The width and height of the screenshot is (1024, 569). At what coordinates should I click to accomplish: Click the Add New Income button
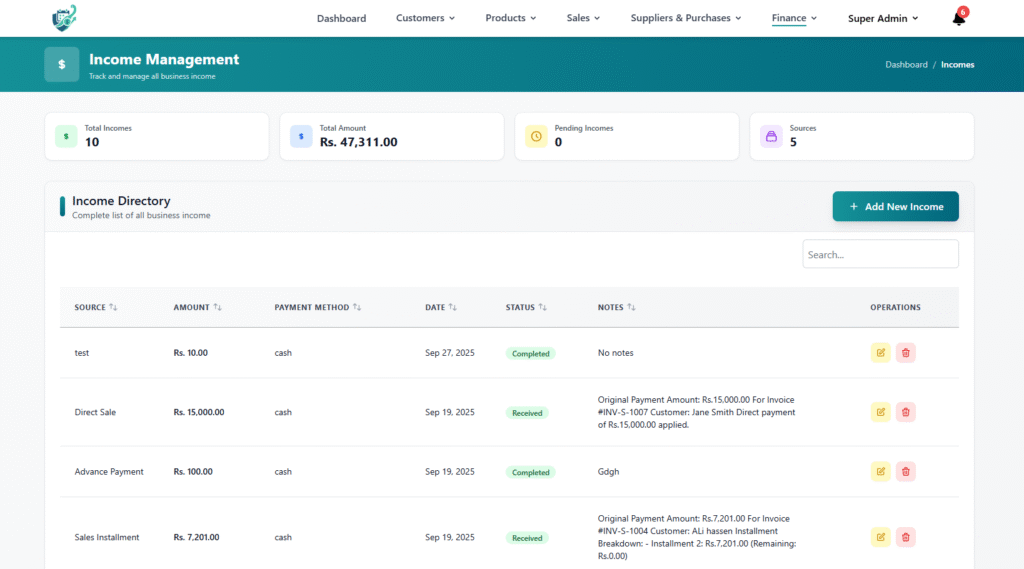(895, 207)
